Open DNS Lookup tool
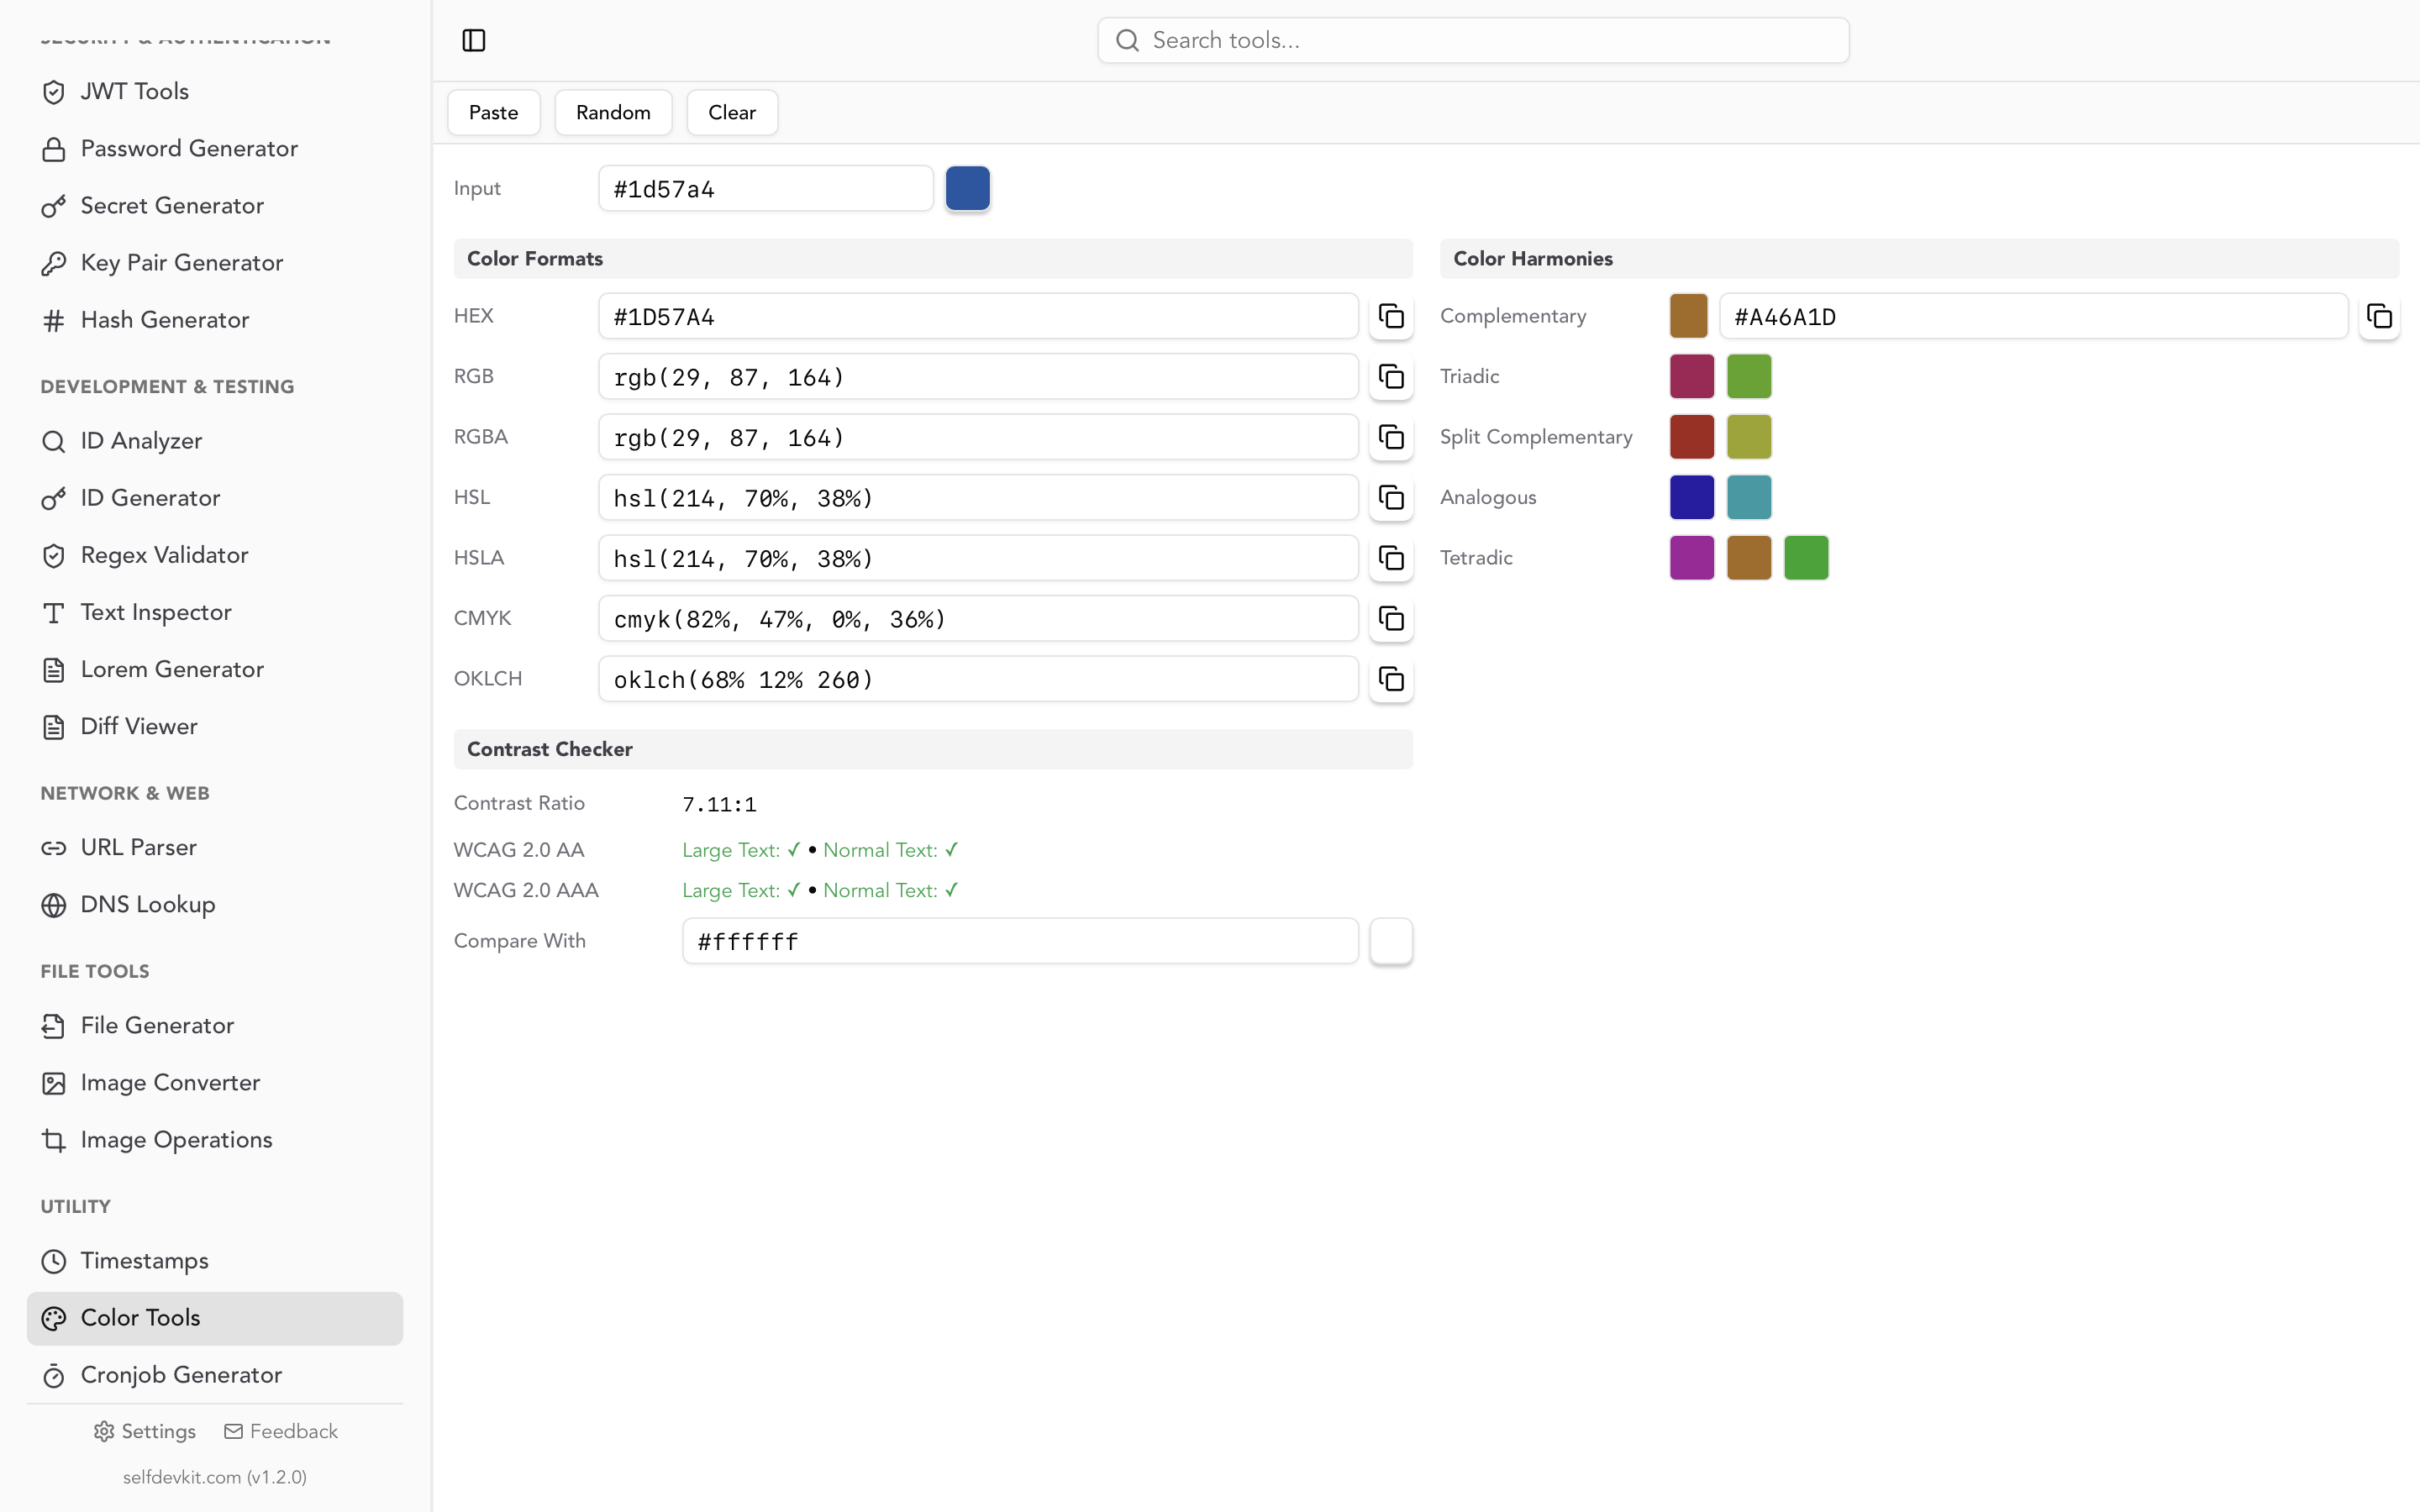The width and height of the screenshot is (2420, 1512). 215,904
